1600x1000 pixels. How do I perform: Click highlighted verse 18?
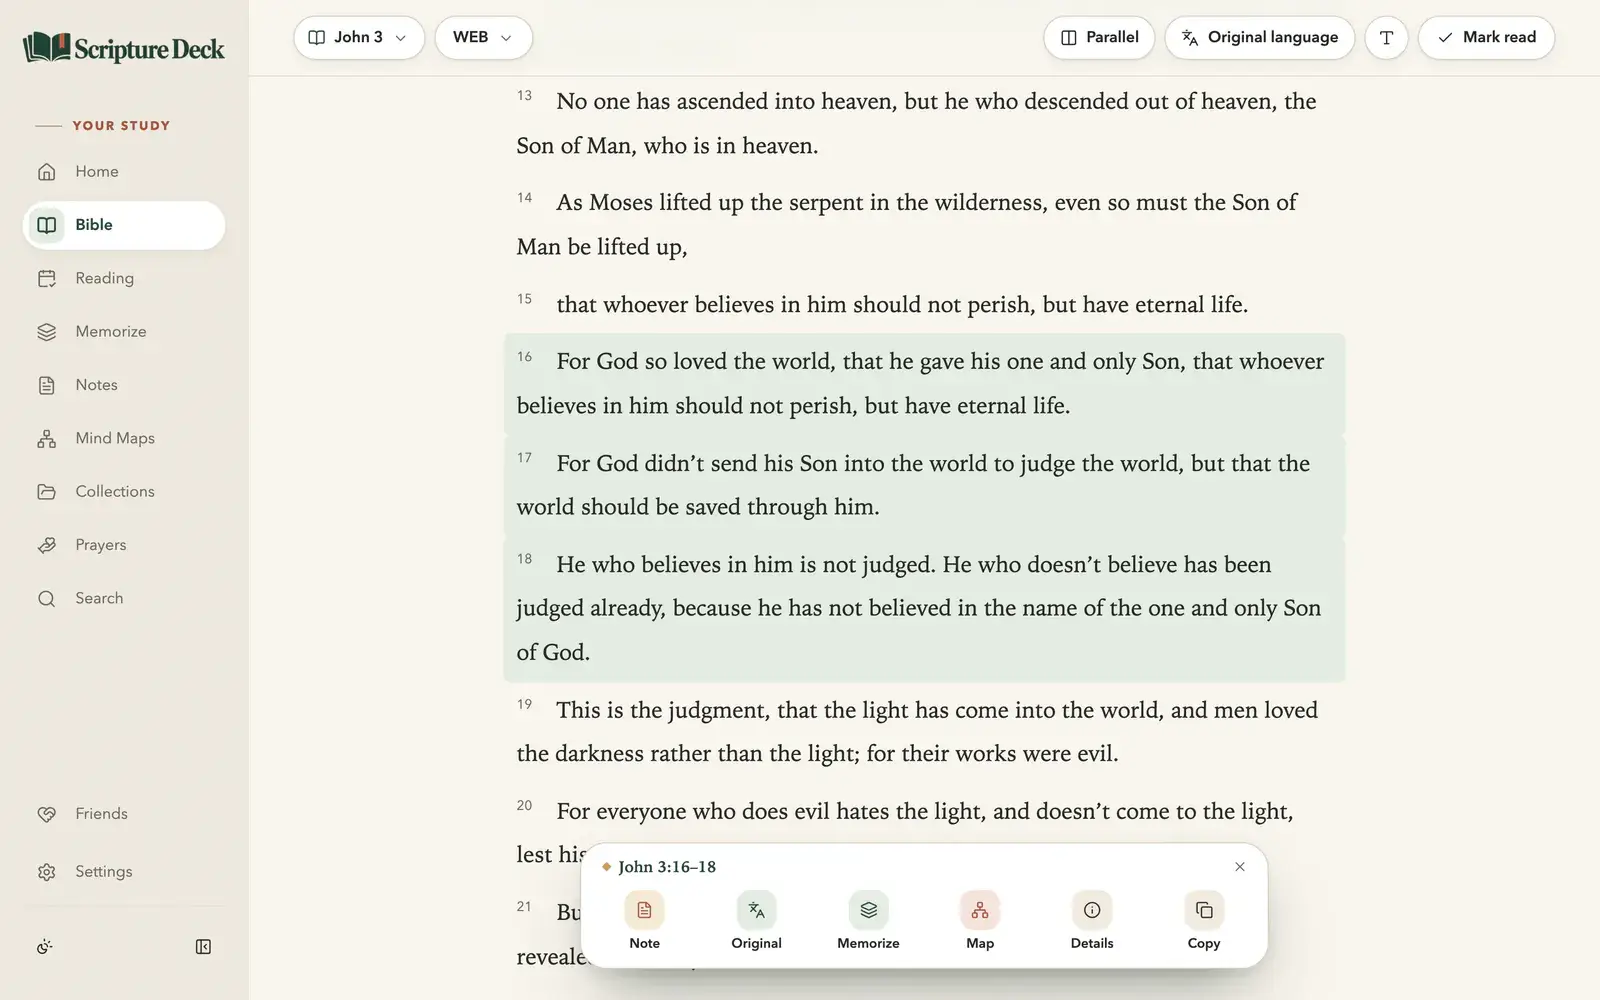tap(925, 608)
